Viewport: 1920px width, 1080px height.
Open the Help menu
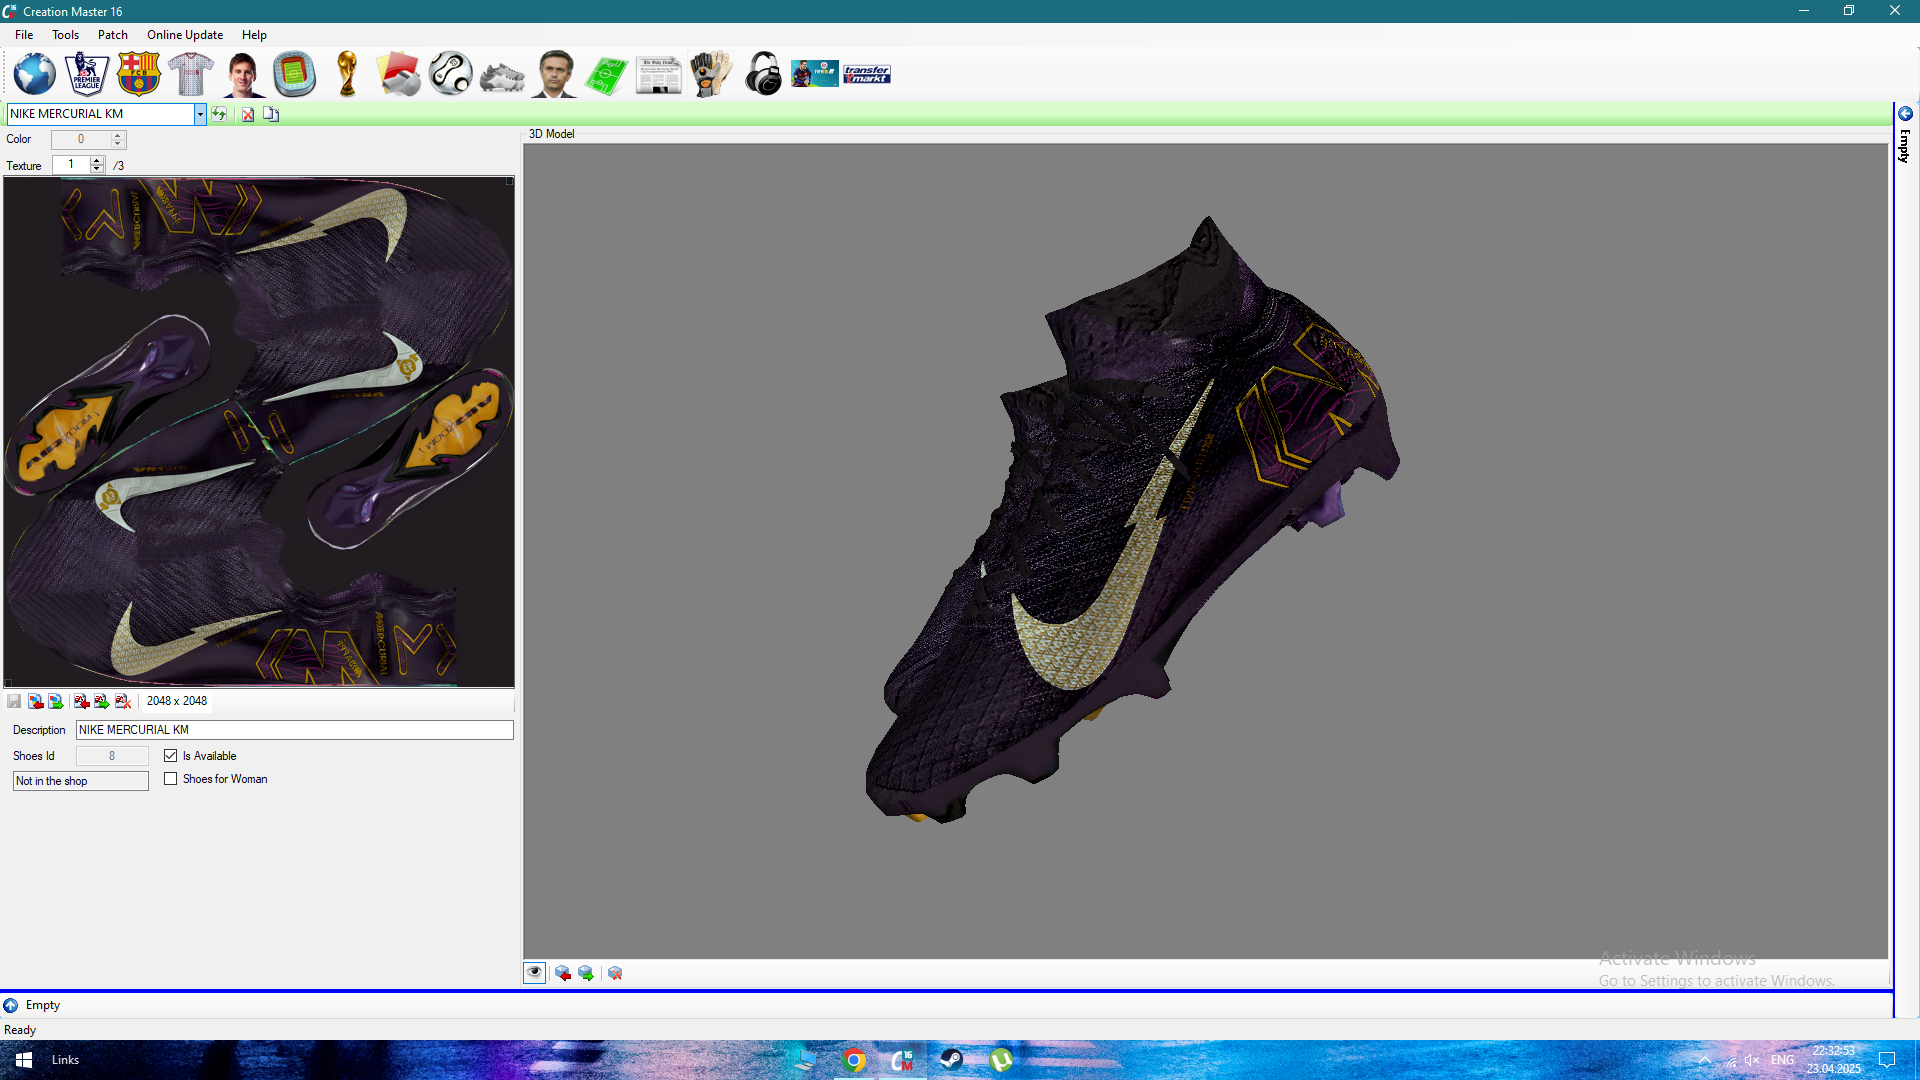(254, 35)
